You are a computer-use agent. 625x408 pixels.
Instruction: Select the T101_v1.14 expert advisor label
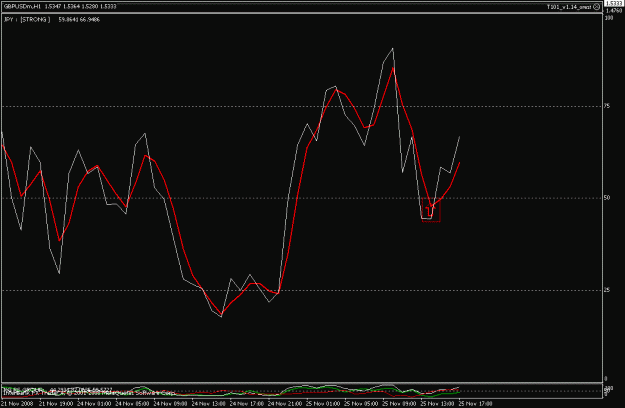click(x=569, y=7)
